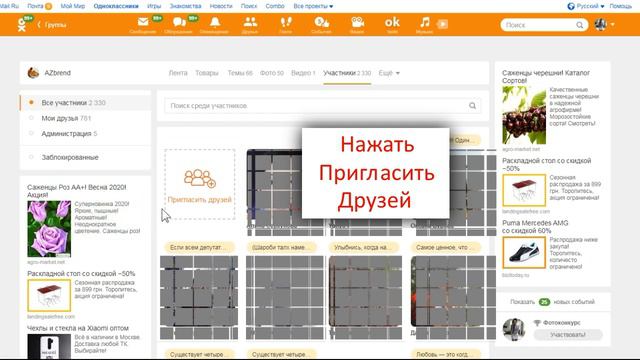
Task: Click status 'Самое ценное, что...'
Action: point(445,247)
